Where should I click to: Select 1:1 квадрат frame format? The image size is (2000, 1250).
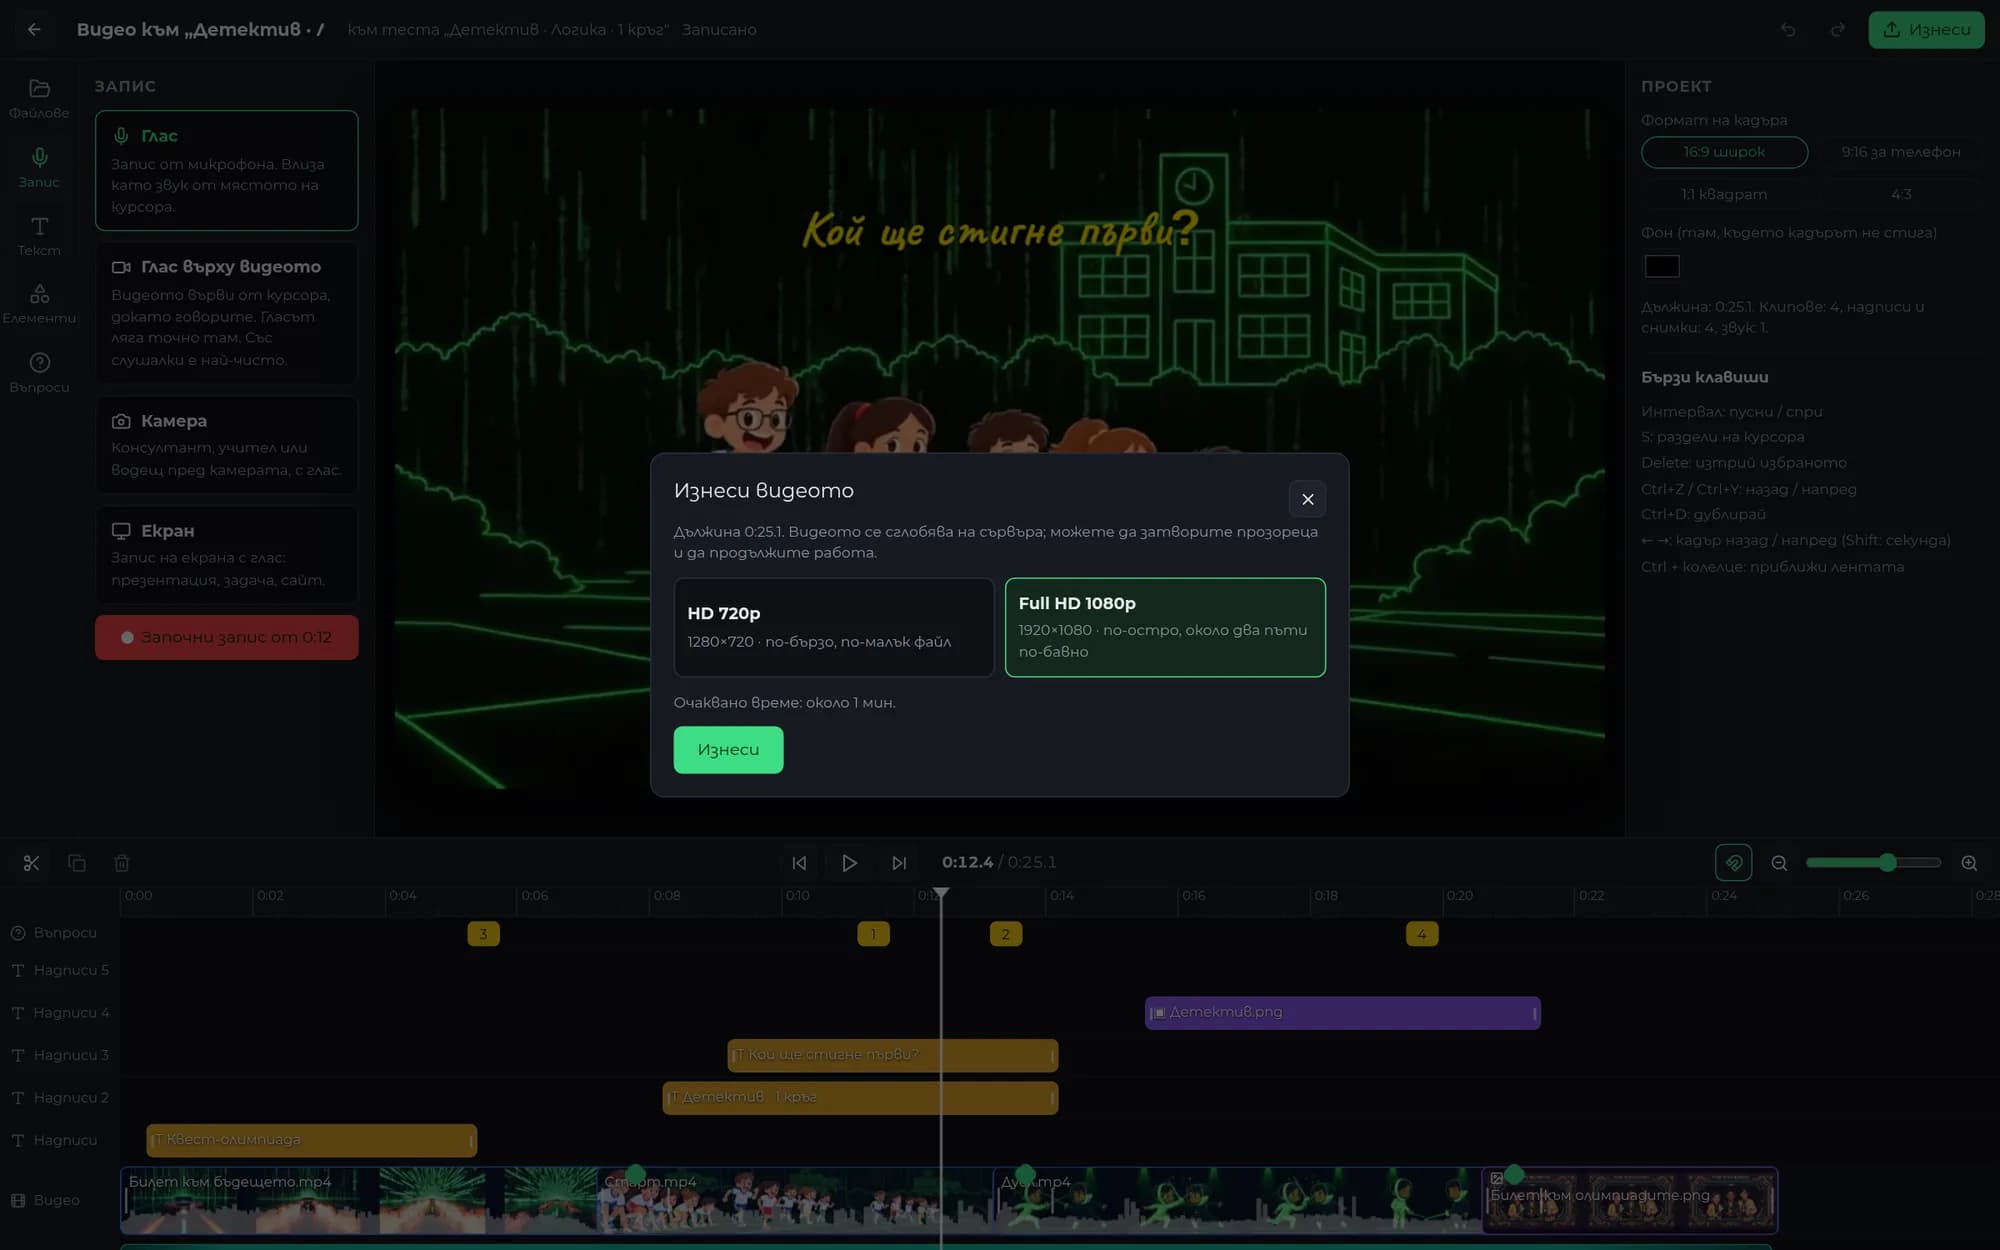pyautogui.click(x=1724, y=194)
